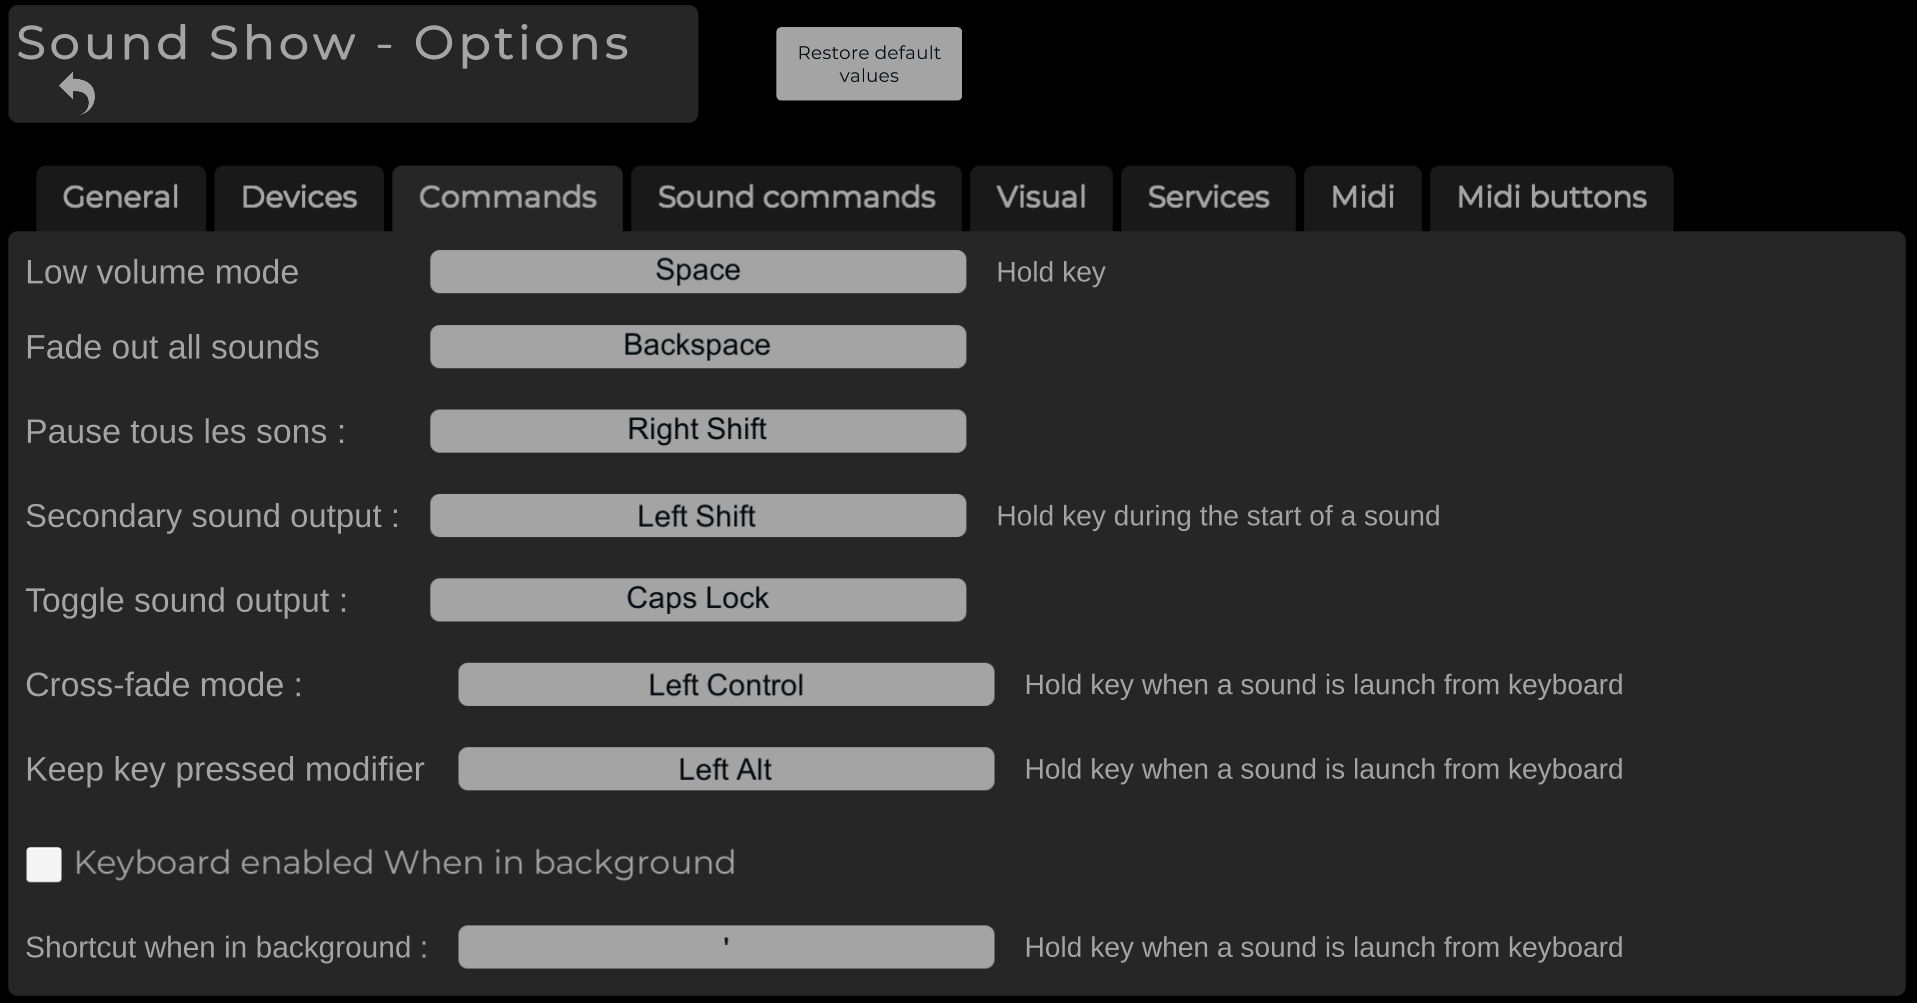Change Left Shift secondary output key

point(698,515)
